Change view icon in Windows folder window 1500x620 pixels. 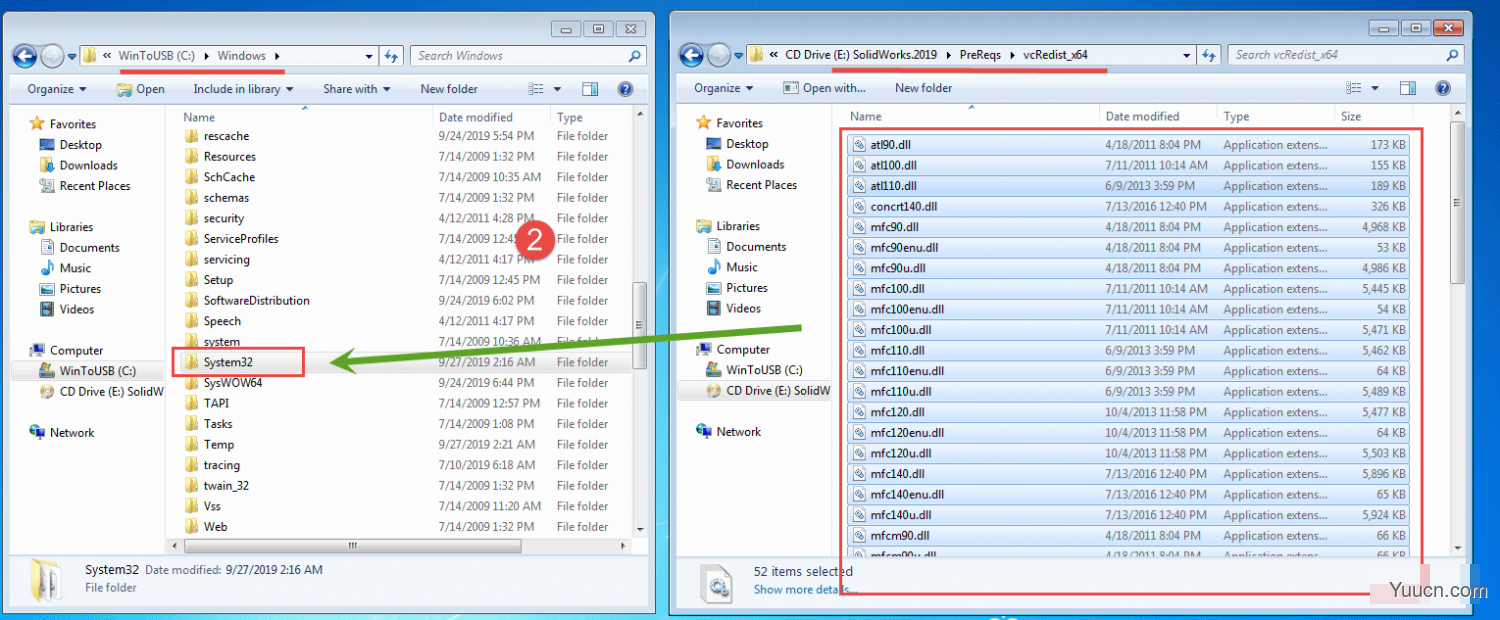536,89
